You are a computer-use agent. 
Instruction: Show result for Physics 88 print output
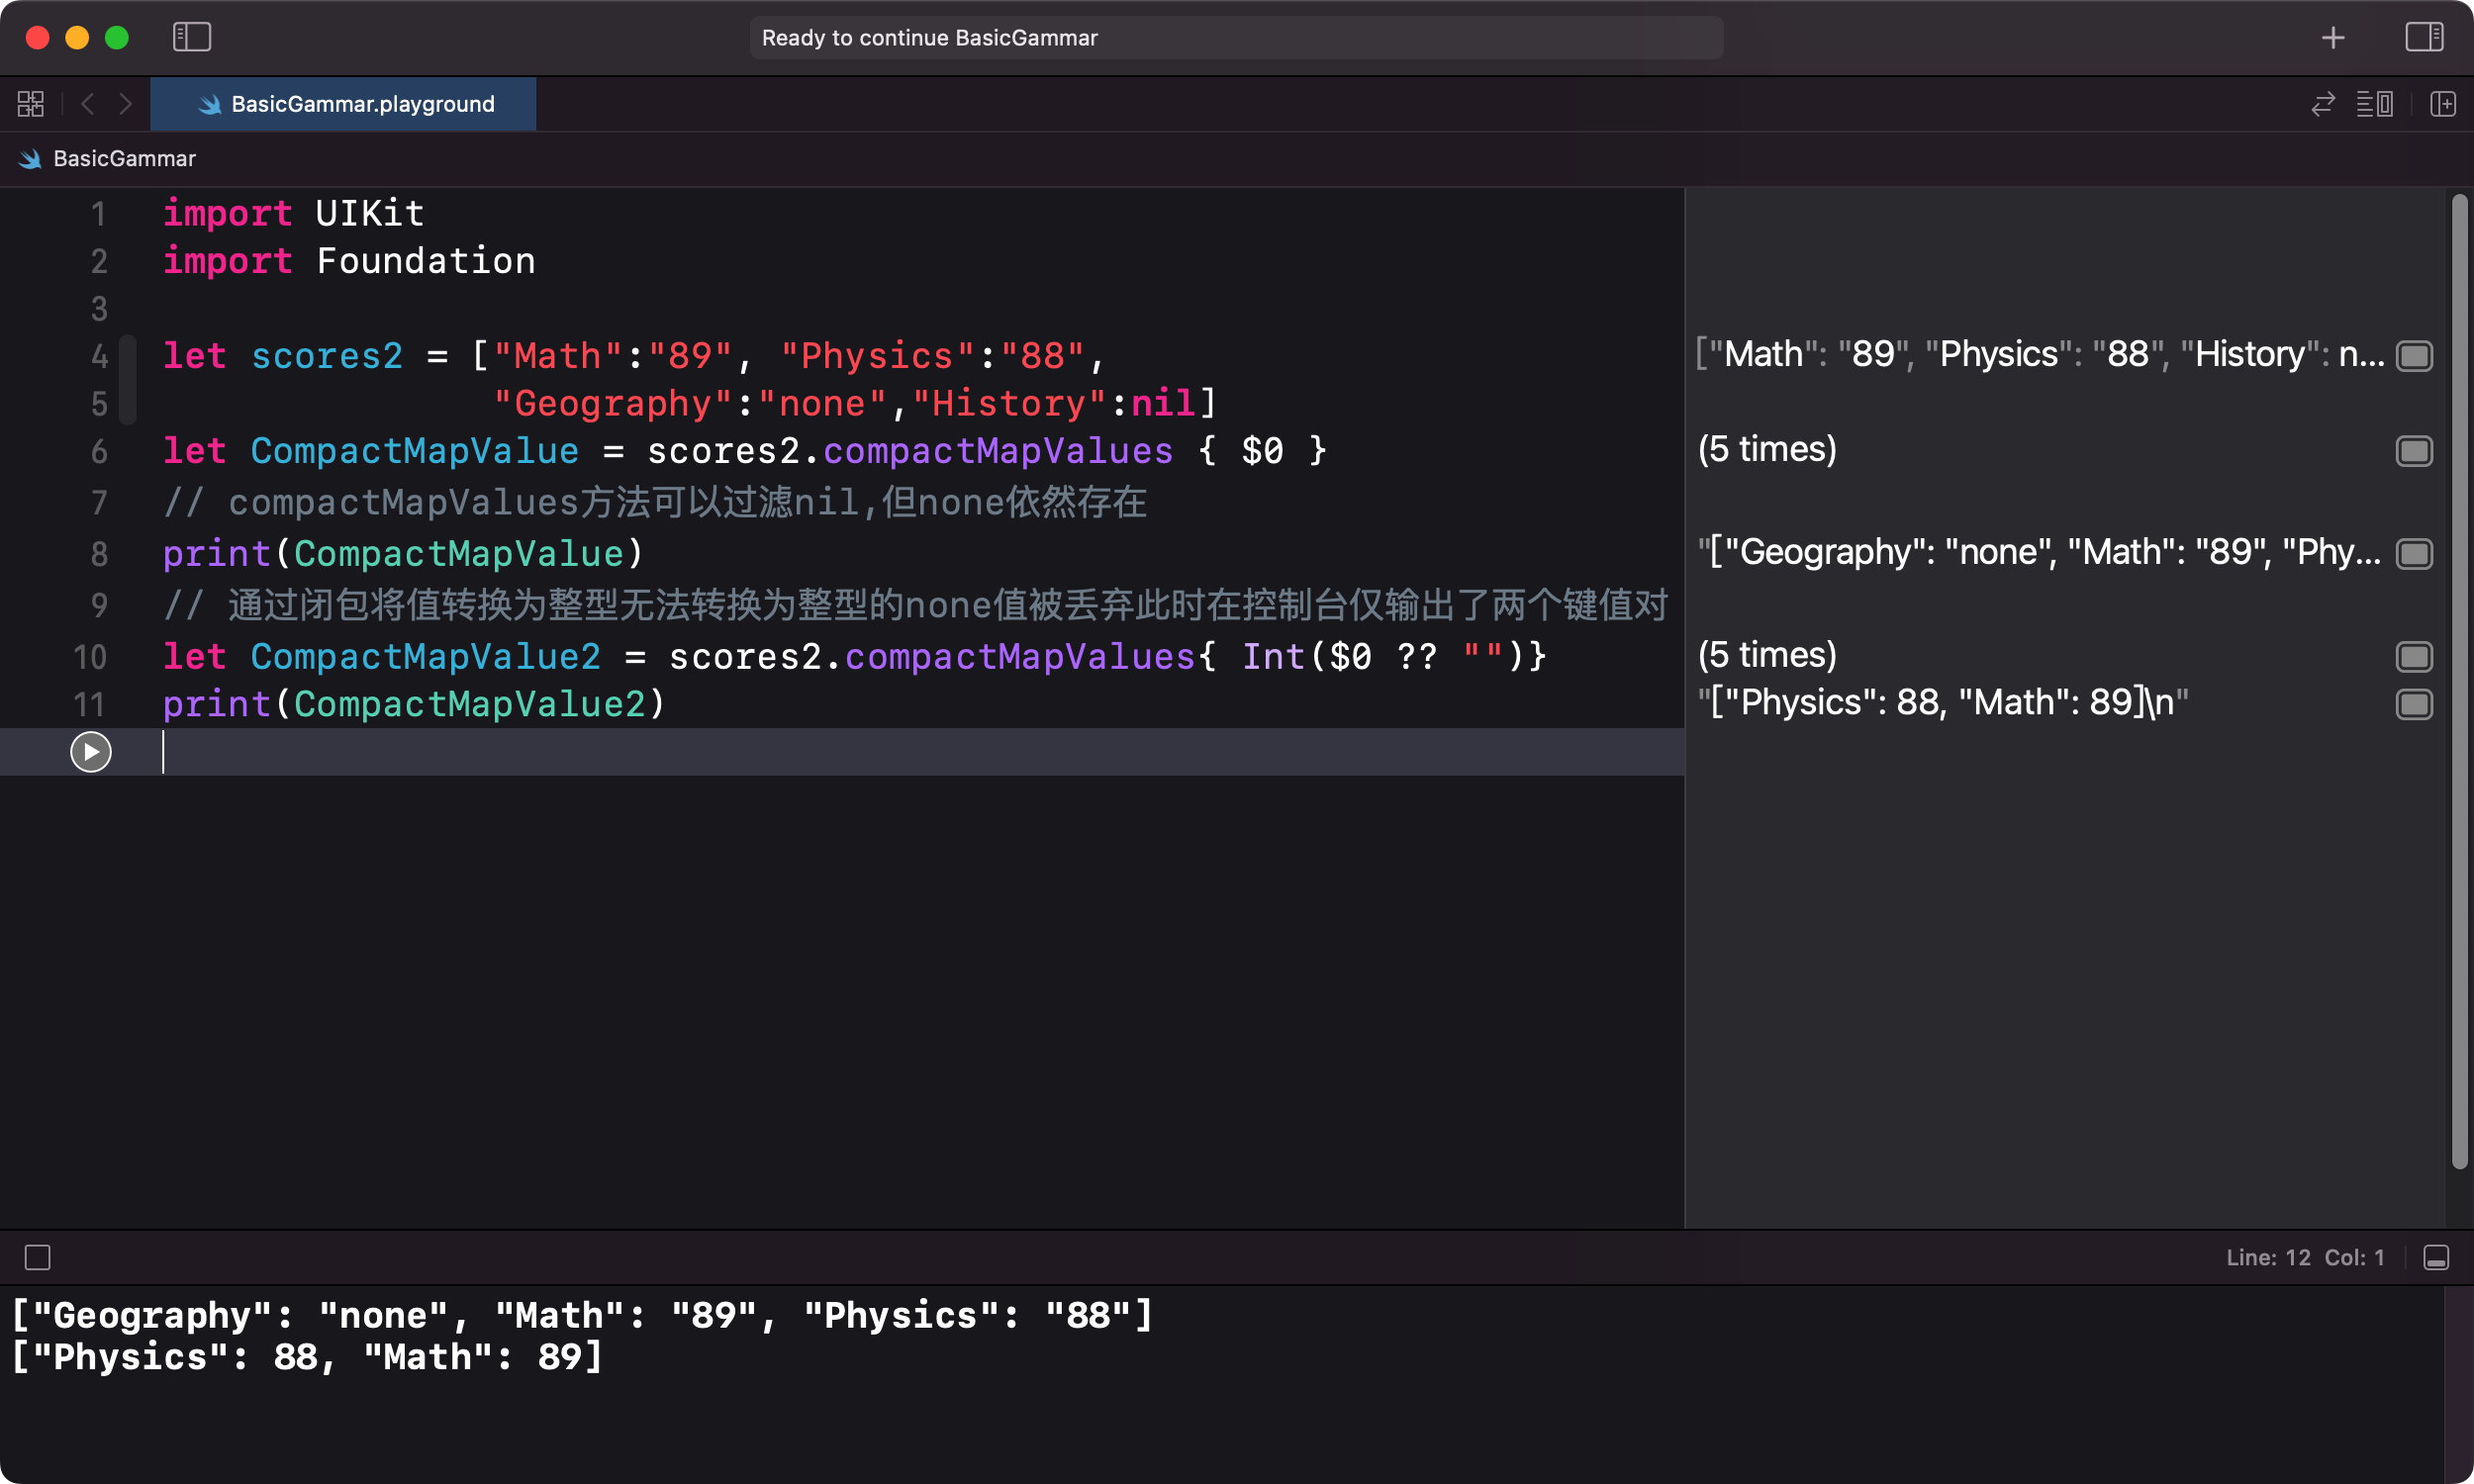[x=2414, y=704]
